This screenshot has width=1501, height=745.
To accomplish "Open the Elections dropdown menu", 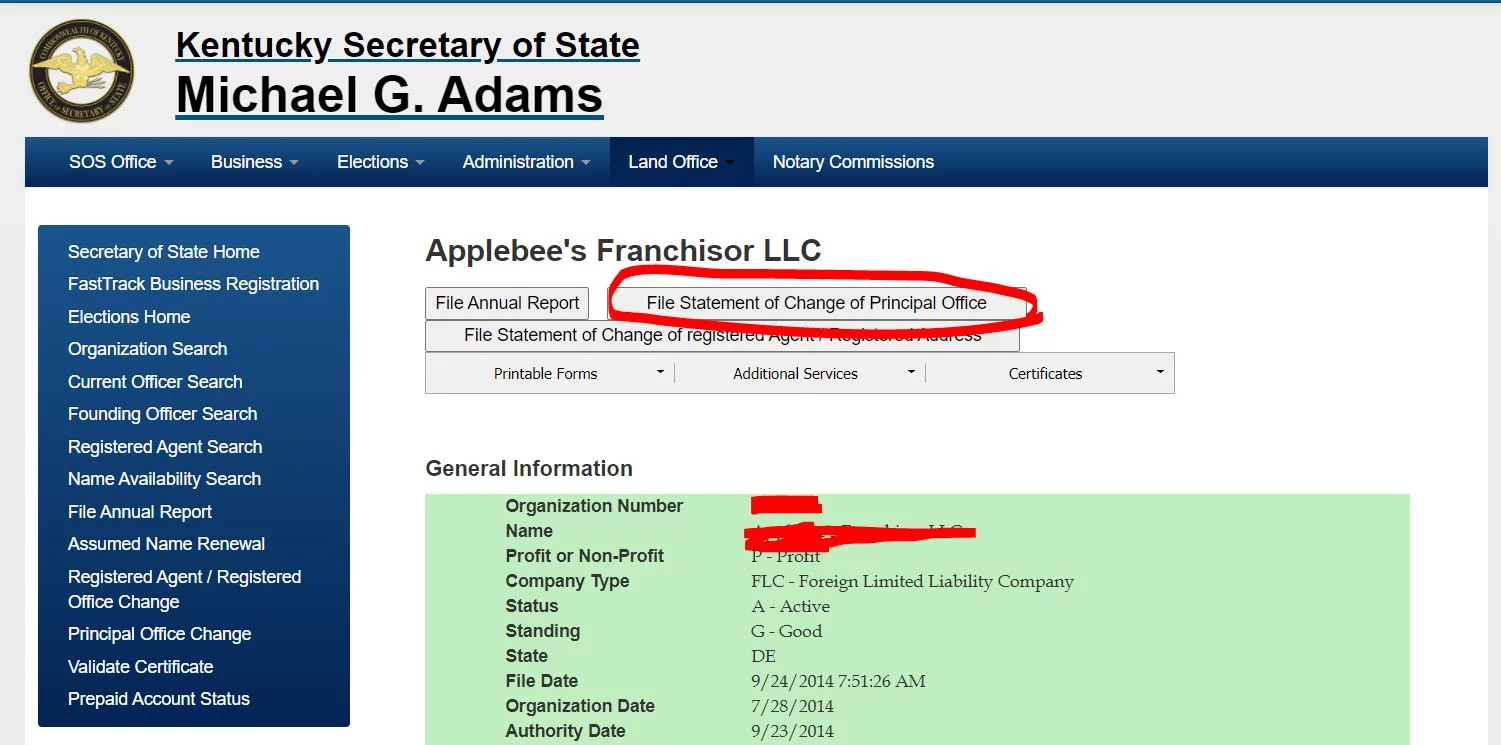I will pyautogui.click(x=380, y=162).
